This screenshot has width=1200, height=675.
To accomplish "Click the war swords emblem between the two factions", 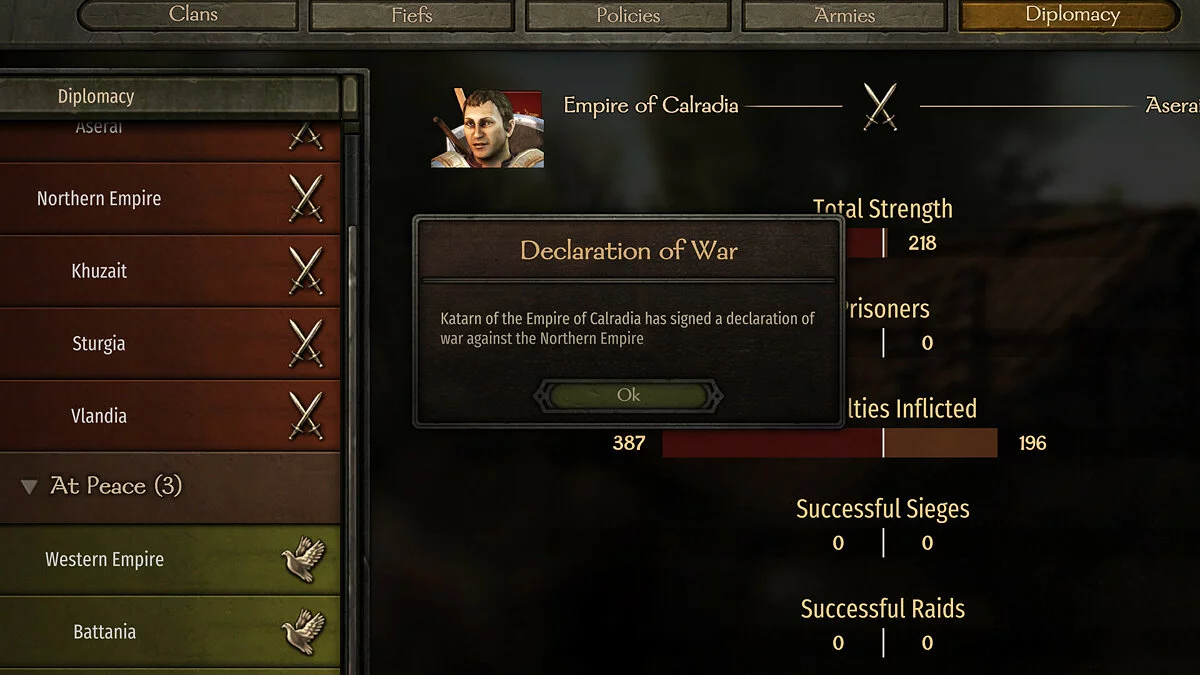I will click(880, 106).
